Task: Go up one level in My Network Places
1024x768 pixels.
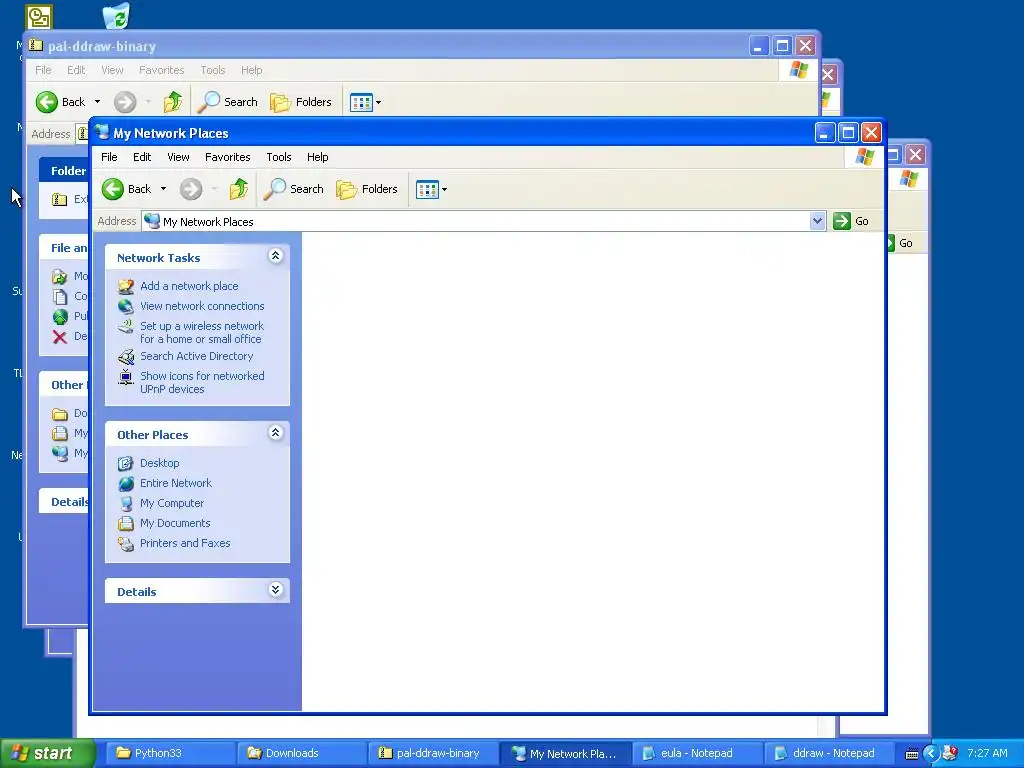Action: [x=239, y=189]
